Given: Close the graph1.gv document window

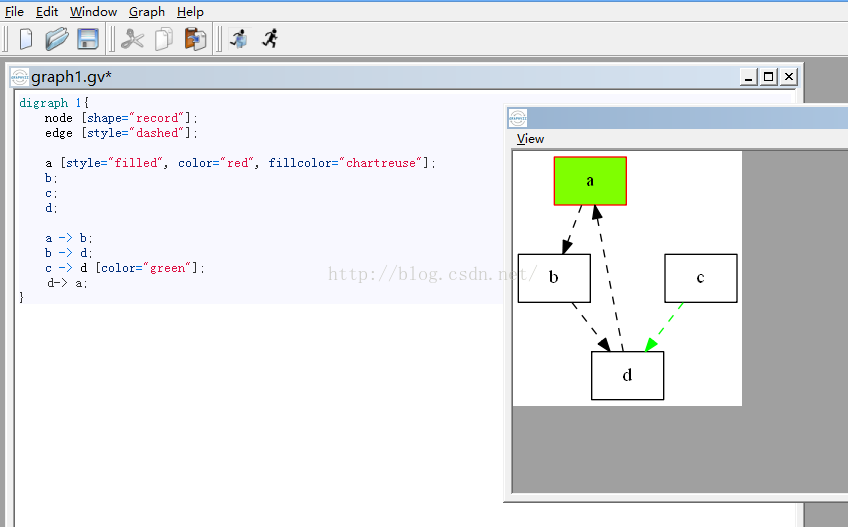Looking at the screenshot, I should [x=789, y=77].
